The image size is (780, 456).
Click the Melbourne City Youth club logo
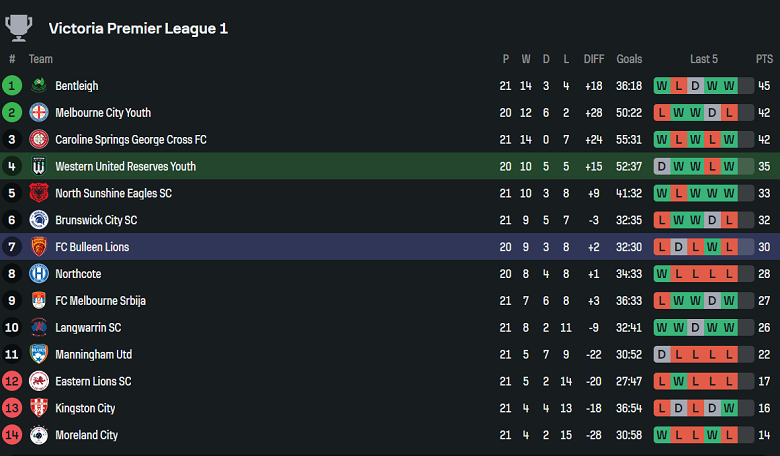[39, 113]
